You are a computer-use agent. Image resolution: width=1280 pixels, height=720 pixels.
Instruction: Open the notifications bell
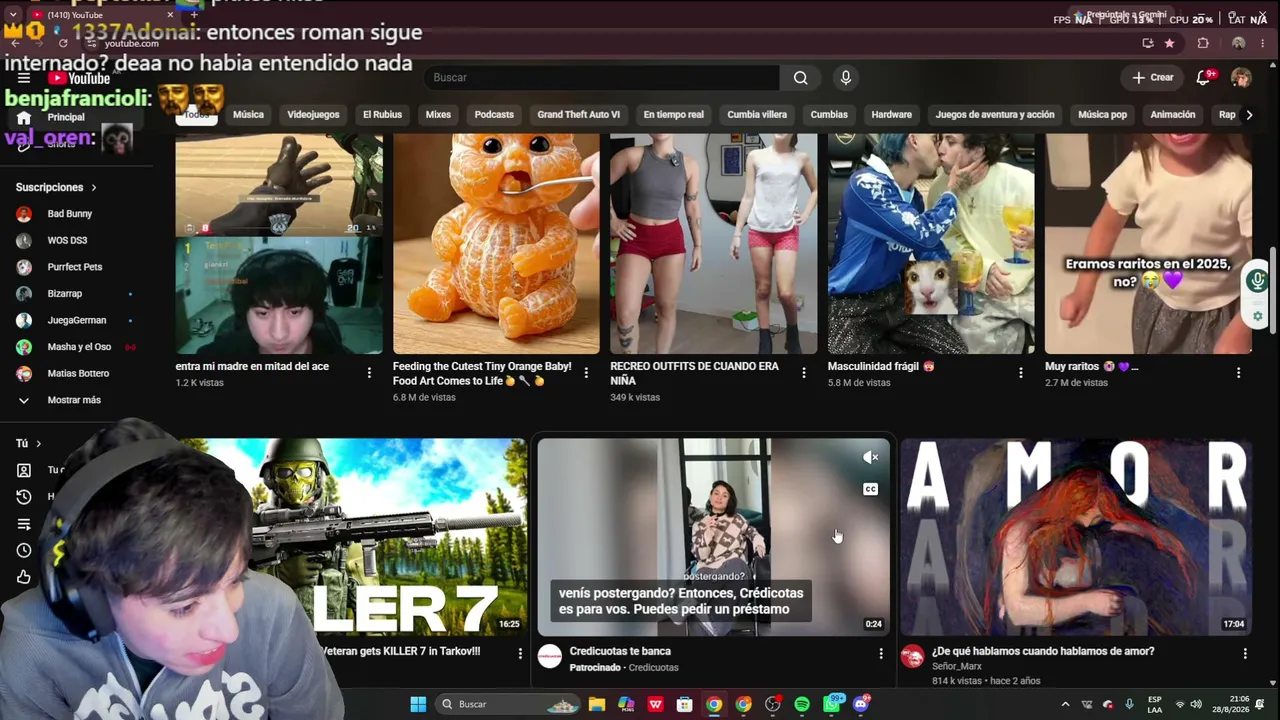point(1205,78)
